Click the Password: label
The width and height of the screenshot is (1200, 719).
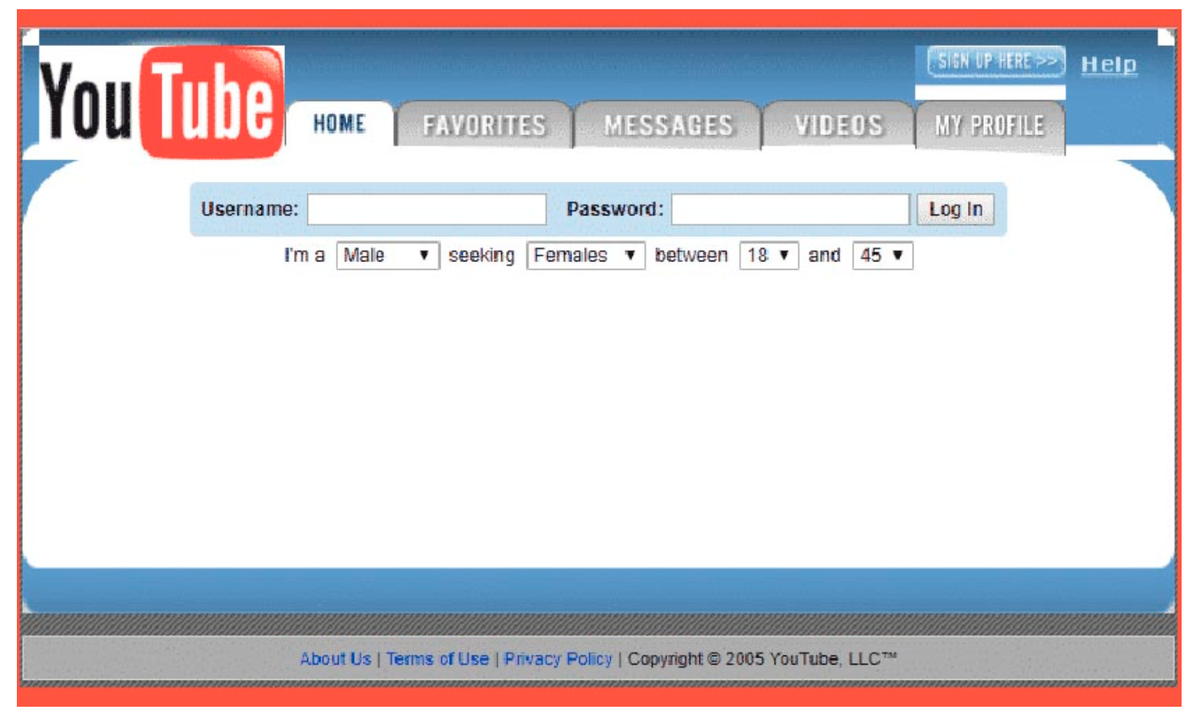coord(615,209)
